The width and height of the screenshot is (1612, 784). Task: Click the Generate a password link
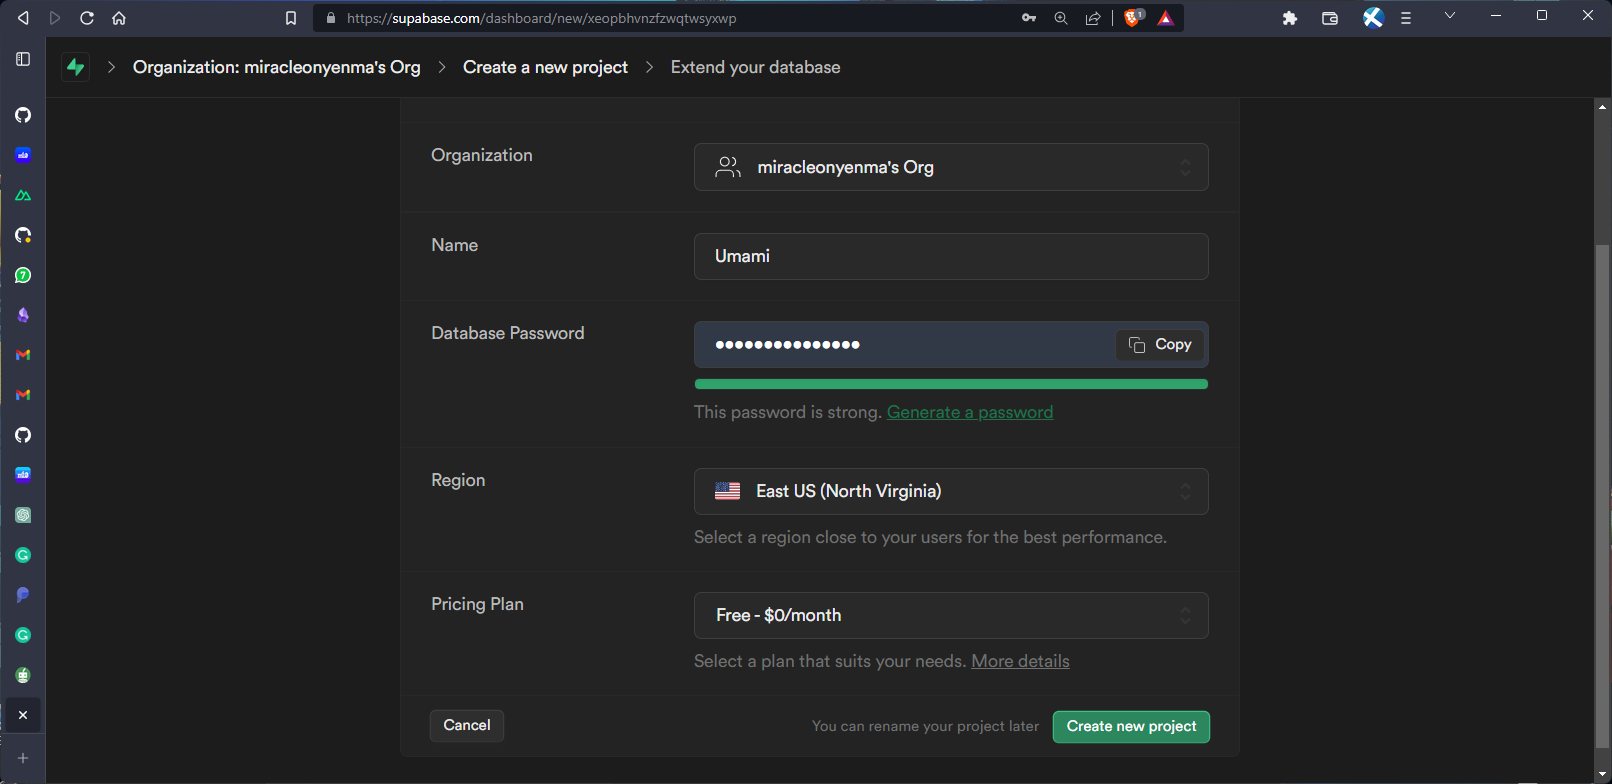click(x=969, y=412)
